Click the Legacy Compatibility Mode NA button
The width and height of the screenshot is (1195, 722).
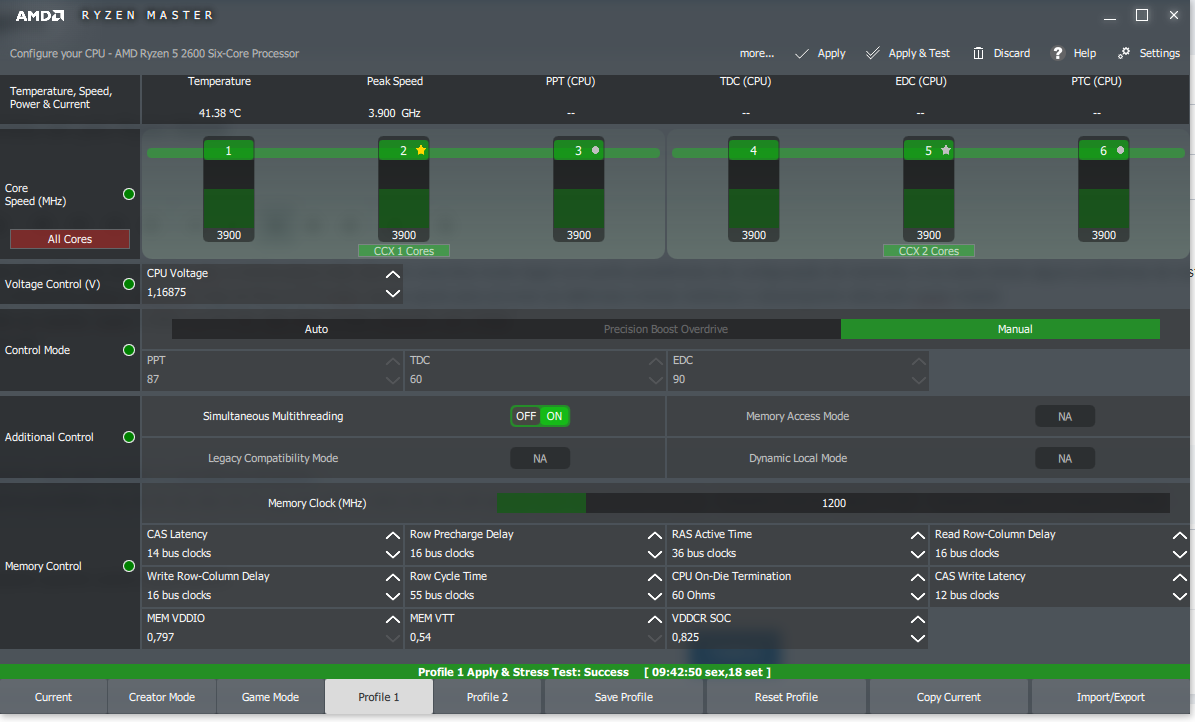[x=540, y=458]
